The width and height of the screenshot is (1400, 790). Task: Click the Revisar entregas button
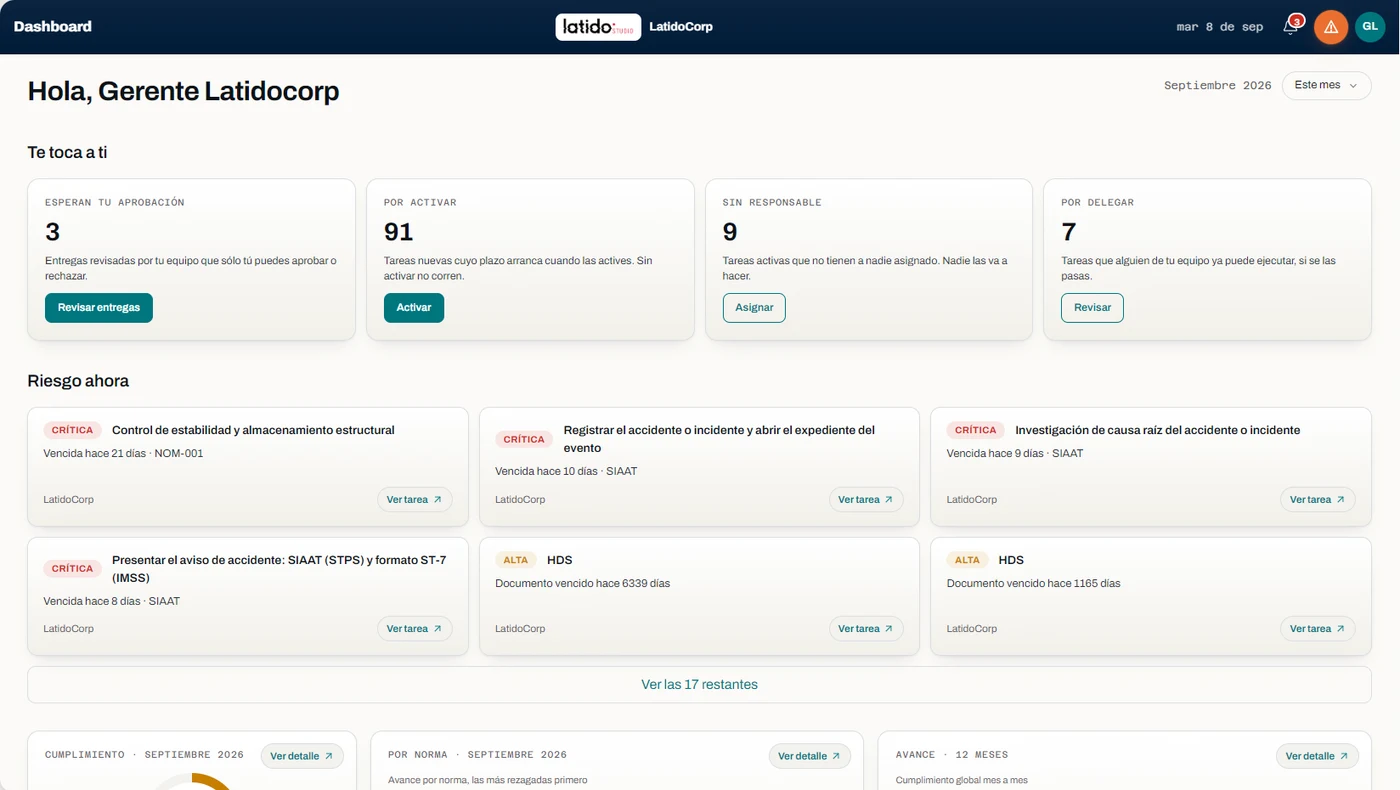pyautogui.click(x=99, y=308)
